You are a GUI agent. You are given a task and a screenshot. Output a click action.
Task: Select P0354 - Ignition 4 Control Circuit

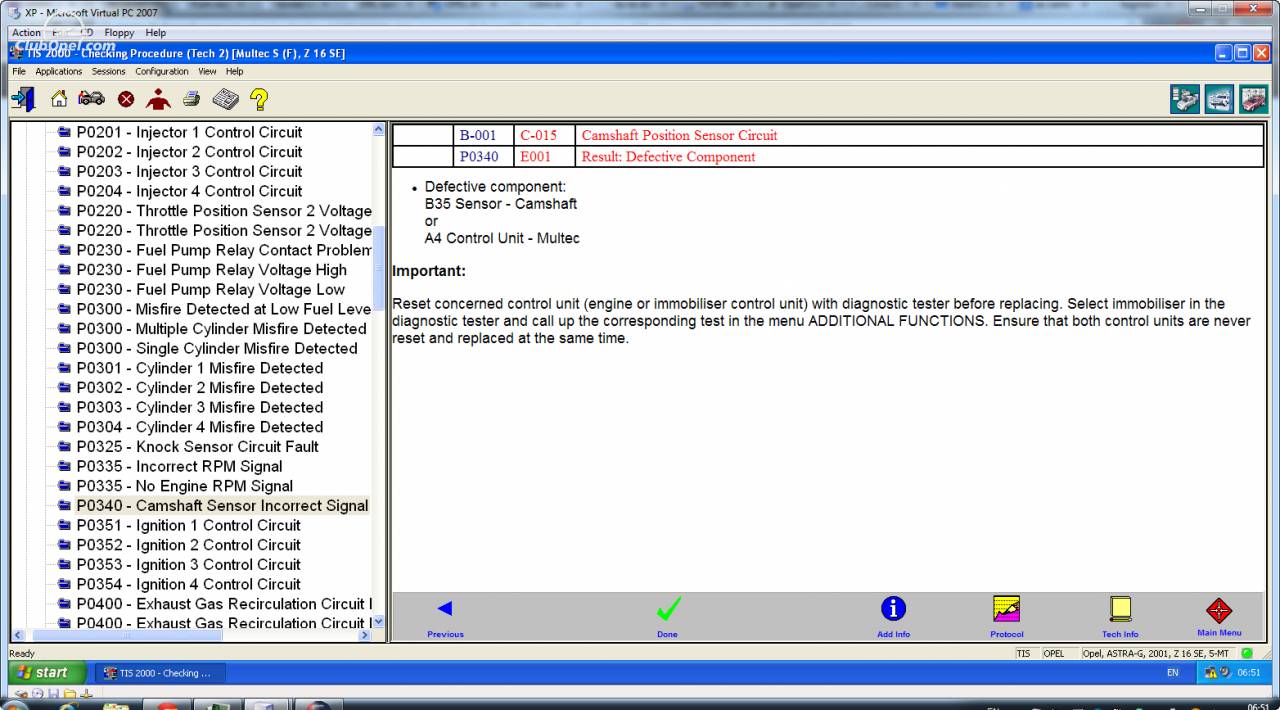point(188,584)
